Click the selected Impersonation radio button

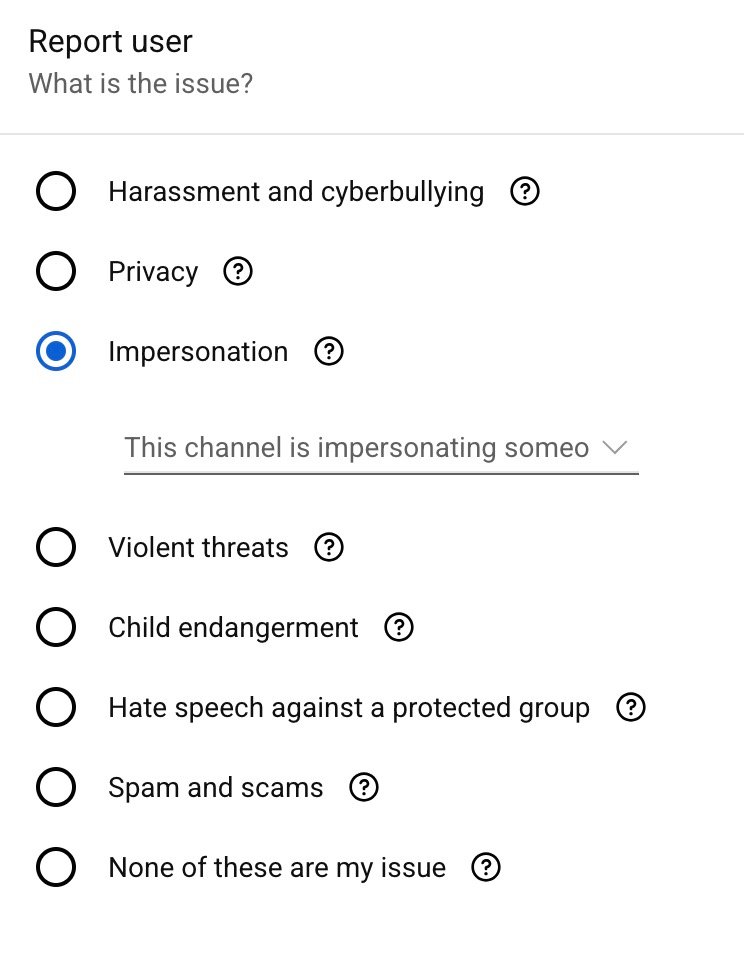(x=55, y=352)
